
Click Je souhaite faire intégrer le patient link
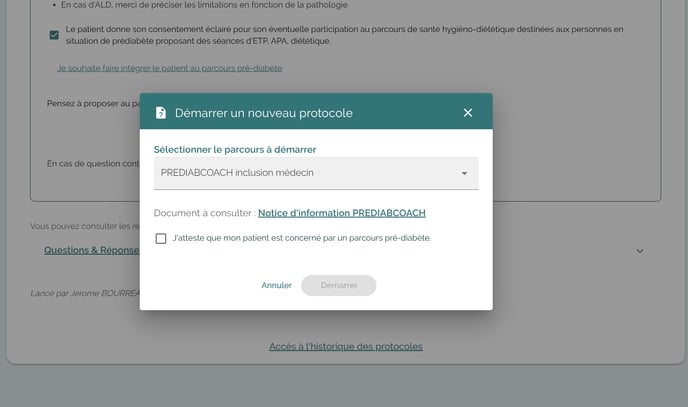tap(170, 68)
